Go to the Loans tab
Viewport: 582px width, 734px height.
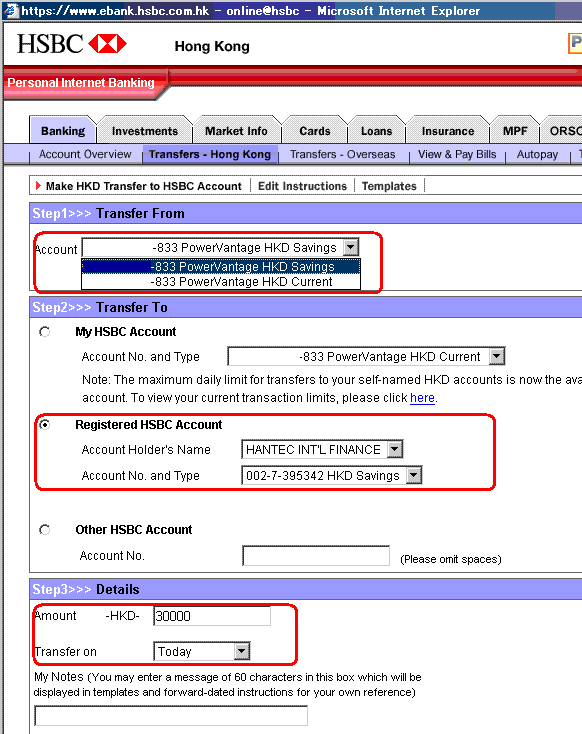[x=376, y=131]
